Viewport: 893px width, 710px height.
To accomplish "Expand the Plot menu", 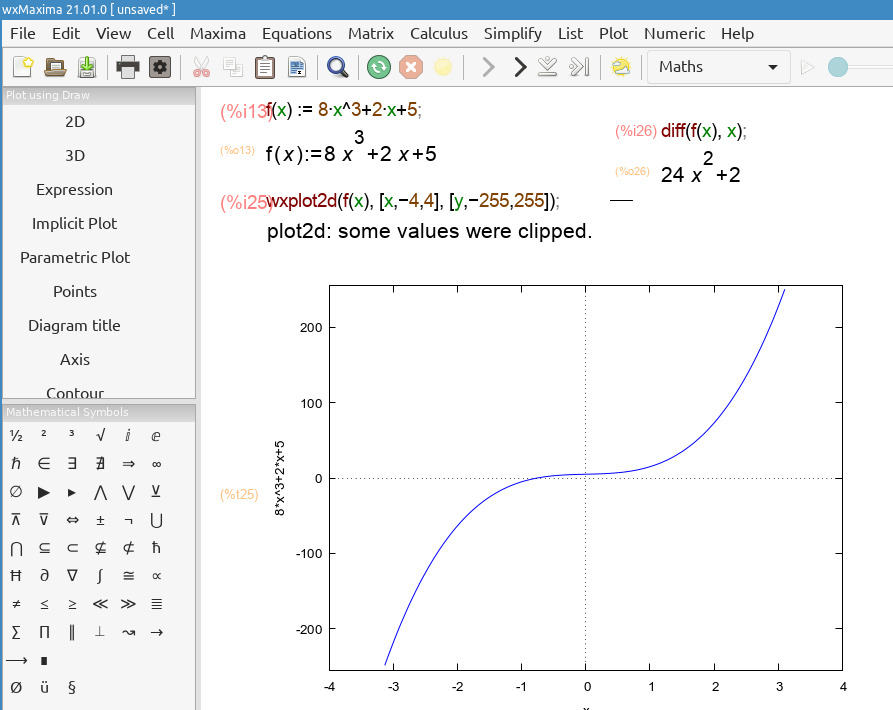I will (x=613, y=33).
